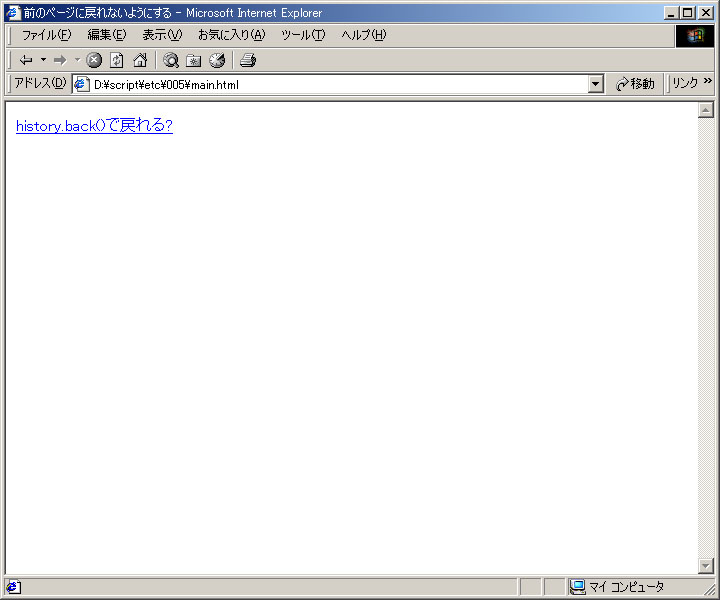720x600 pixels.
Task: Close the Internet Explorer window
Action: tap(706, 13)
